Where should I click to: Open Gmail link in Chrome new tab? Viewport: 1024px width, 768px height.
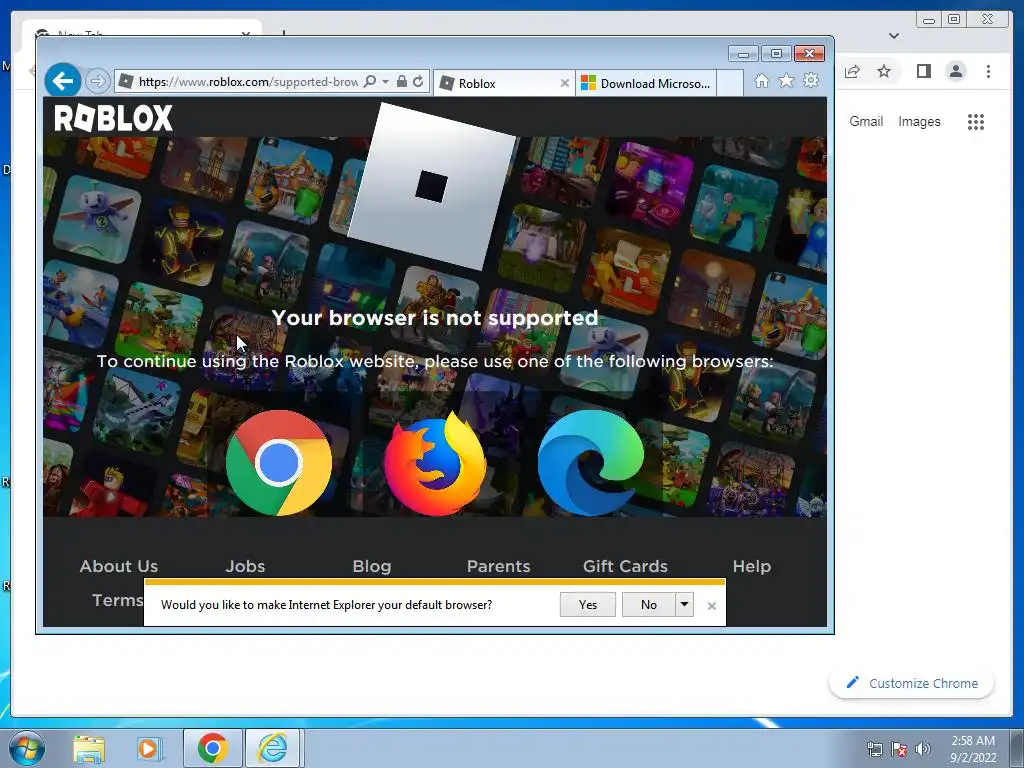click(x=866, y=121)
